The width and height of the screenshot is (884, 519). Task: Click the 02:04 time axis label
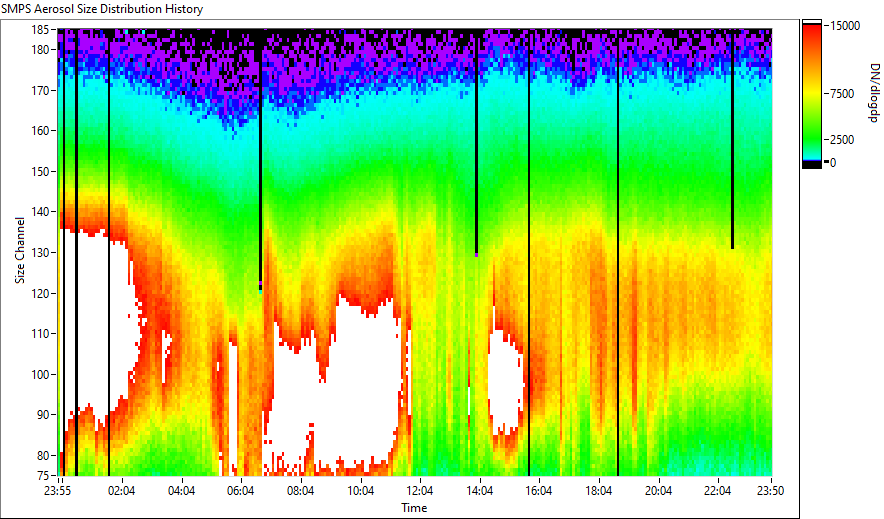tap(121, 491)
